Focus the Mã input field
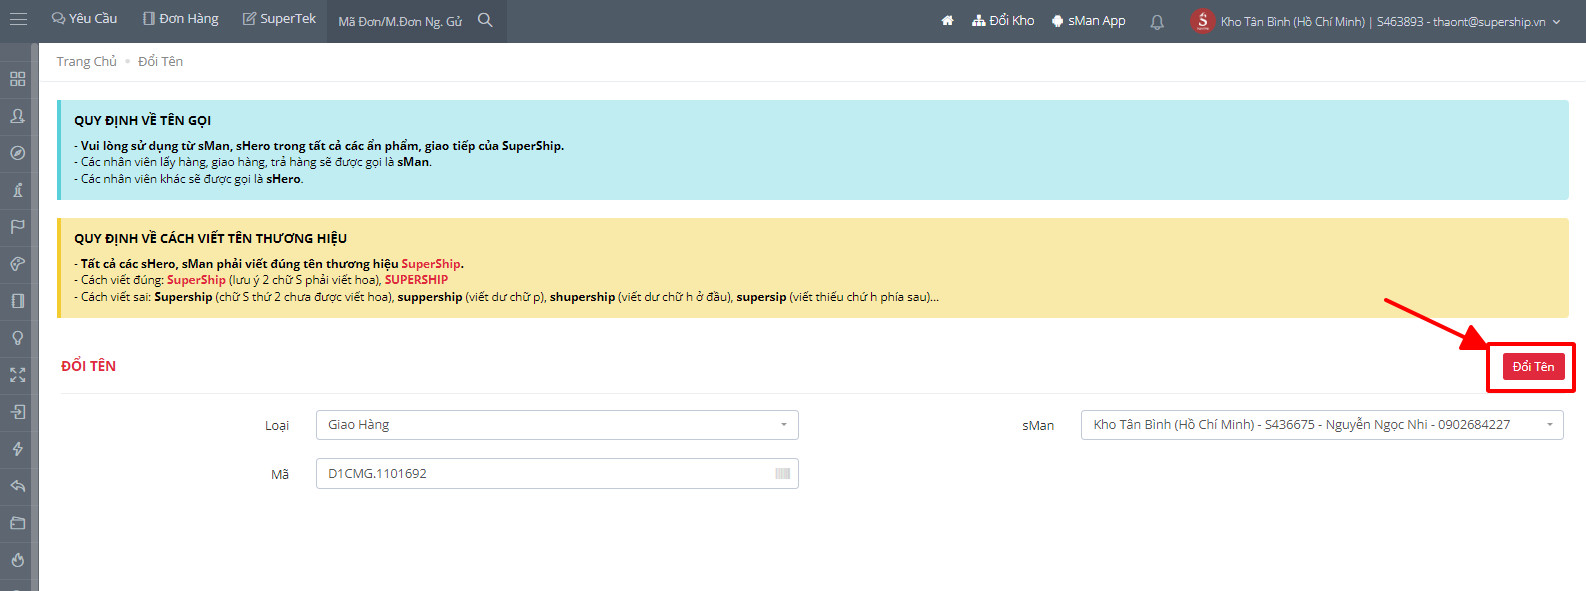This screenshot has width=1586, height=591. tap(557, 474)
